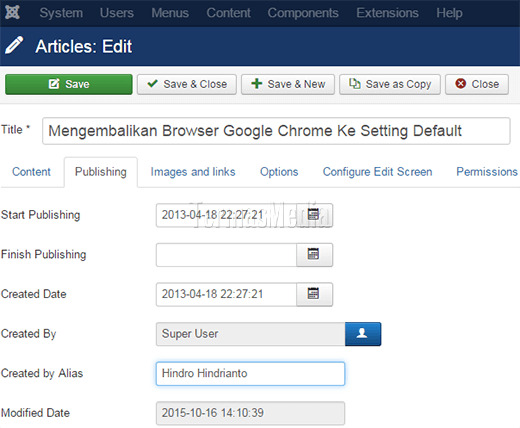This screenshot has height=428, width=520.
Task: Click the Joomla logo icon
Action: coord(12,12)
